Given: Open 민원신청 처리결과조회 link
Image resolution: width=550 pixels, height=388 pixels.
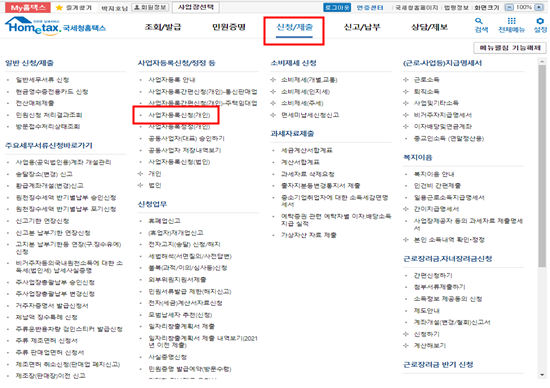Looking at the screenshot, I should point(48,115).
